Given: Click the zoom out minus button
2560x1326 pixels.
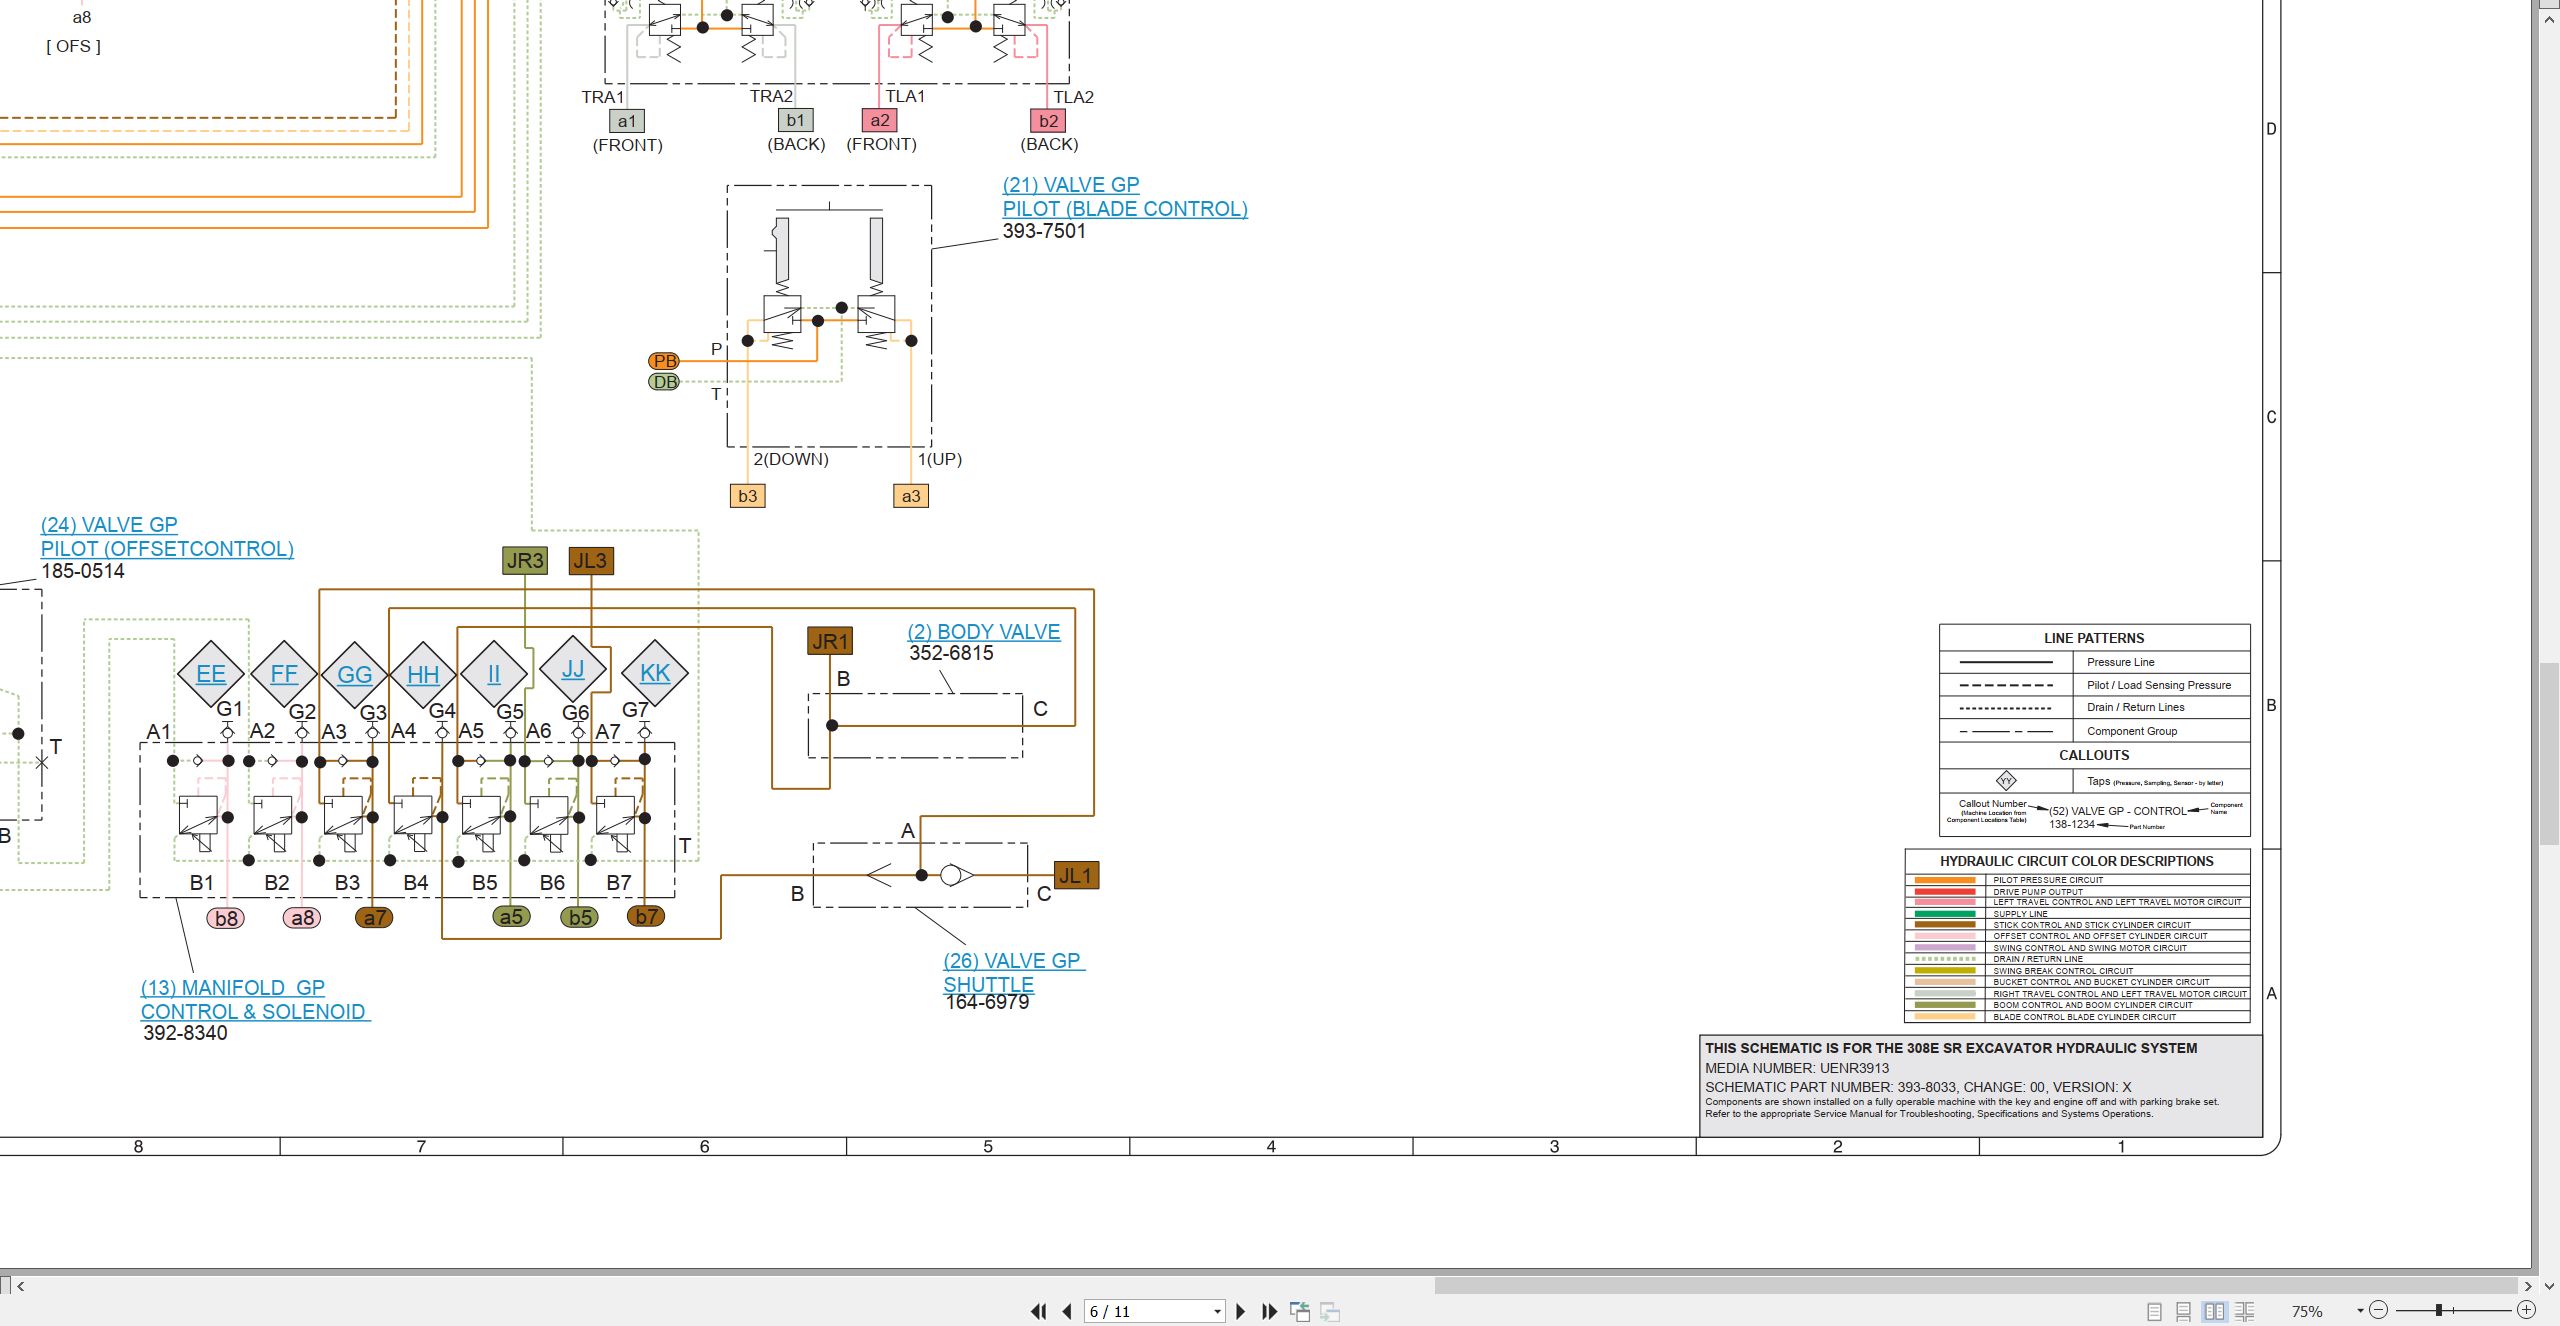Looking at the screenshot, I should tap(2378, 1310).
